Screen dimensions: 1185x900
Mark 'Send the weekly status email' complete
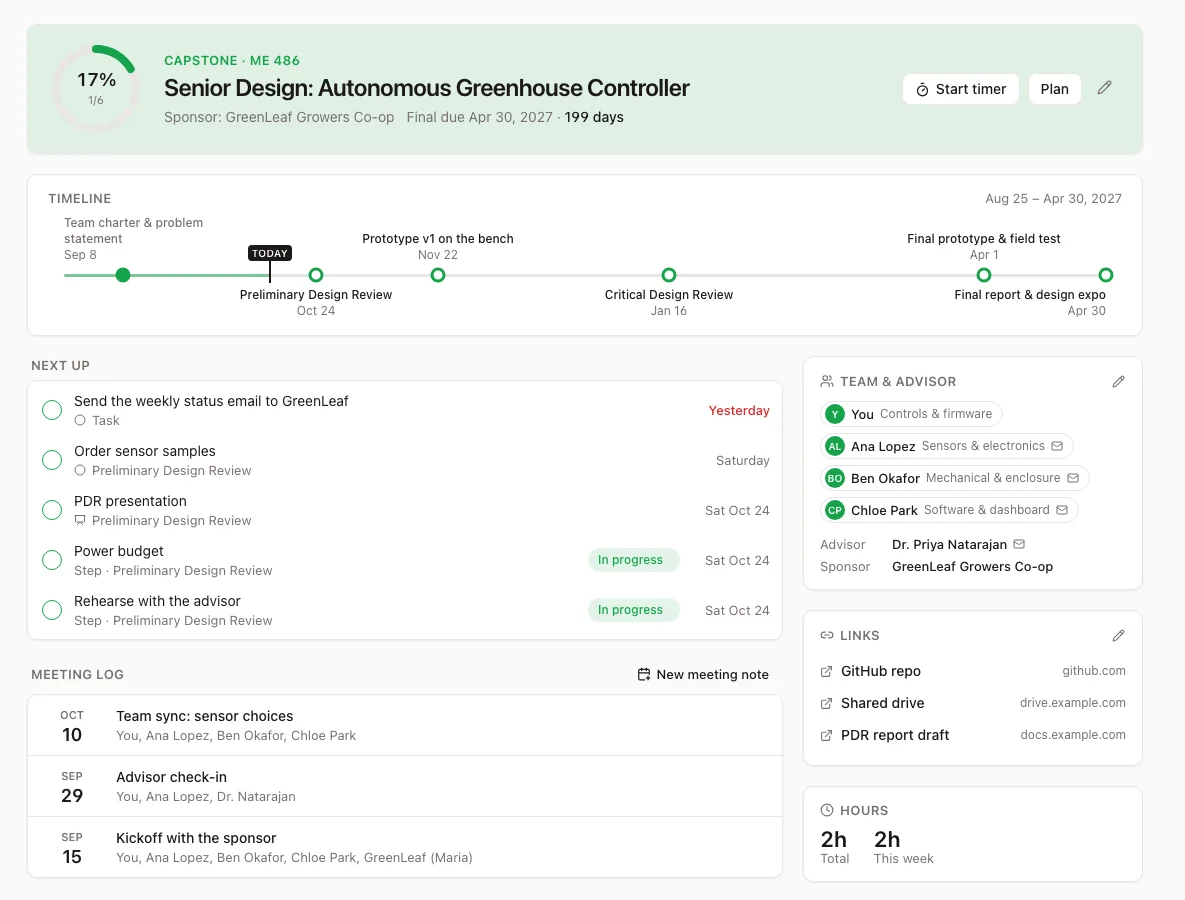pos(52,410)
